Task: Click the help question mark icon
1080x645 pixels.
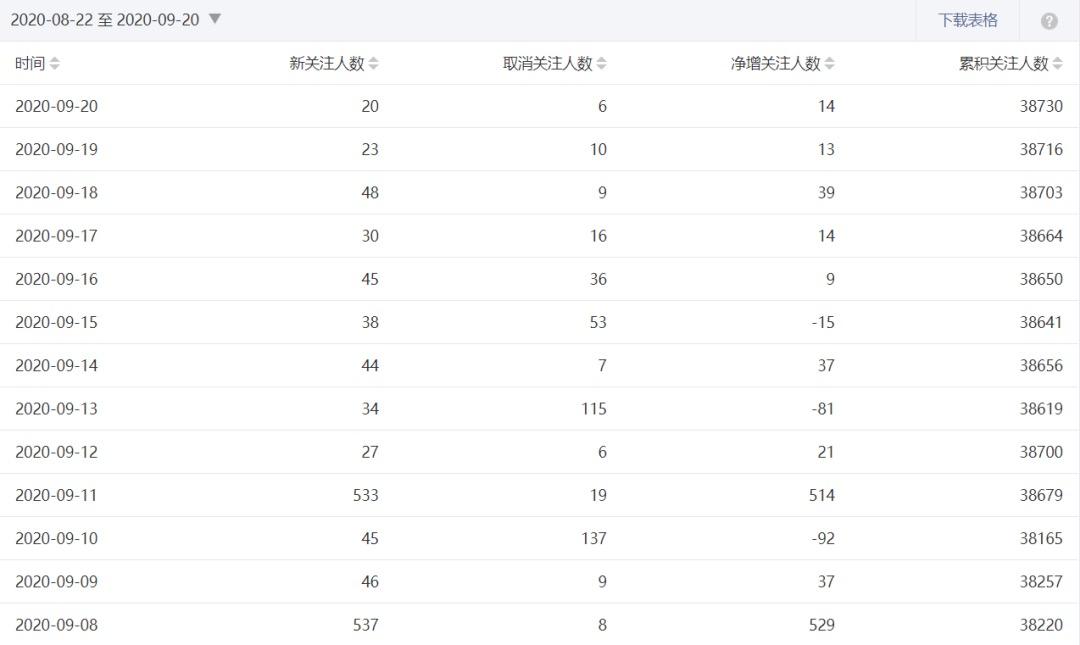Action: (x=1049, y=21)
